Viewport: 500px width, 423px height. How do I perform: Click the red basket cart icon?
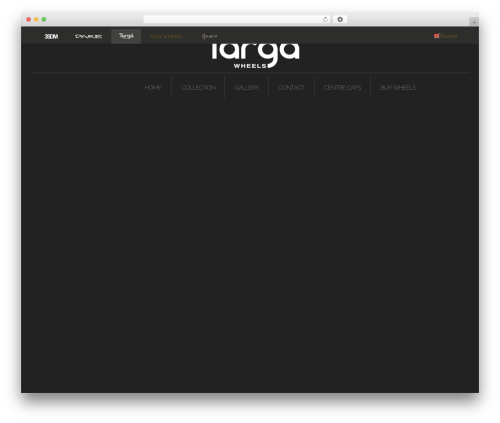[x=436, y=36]
